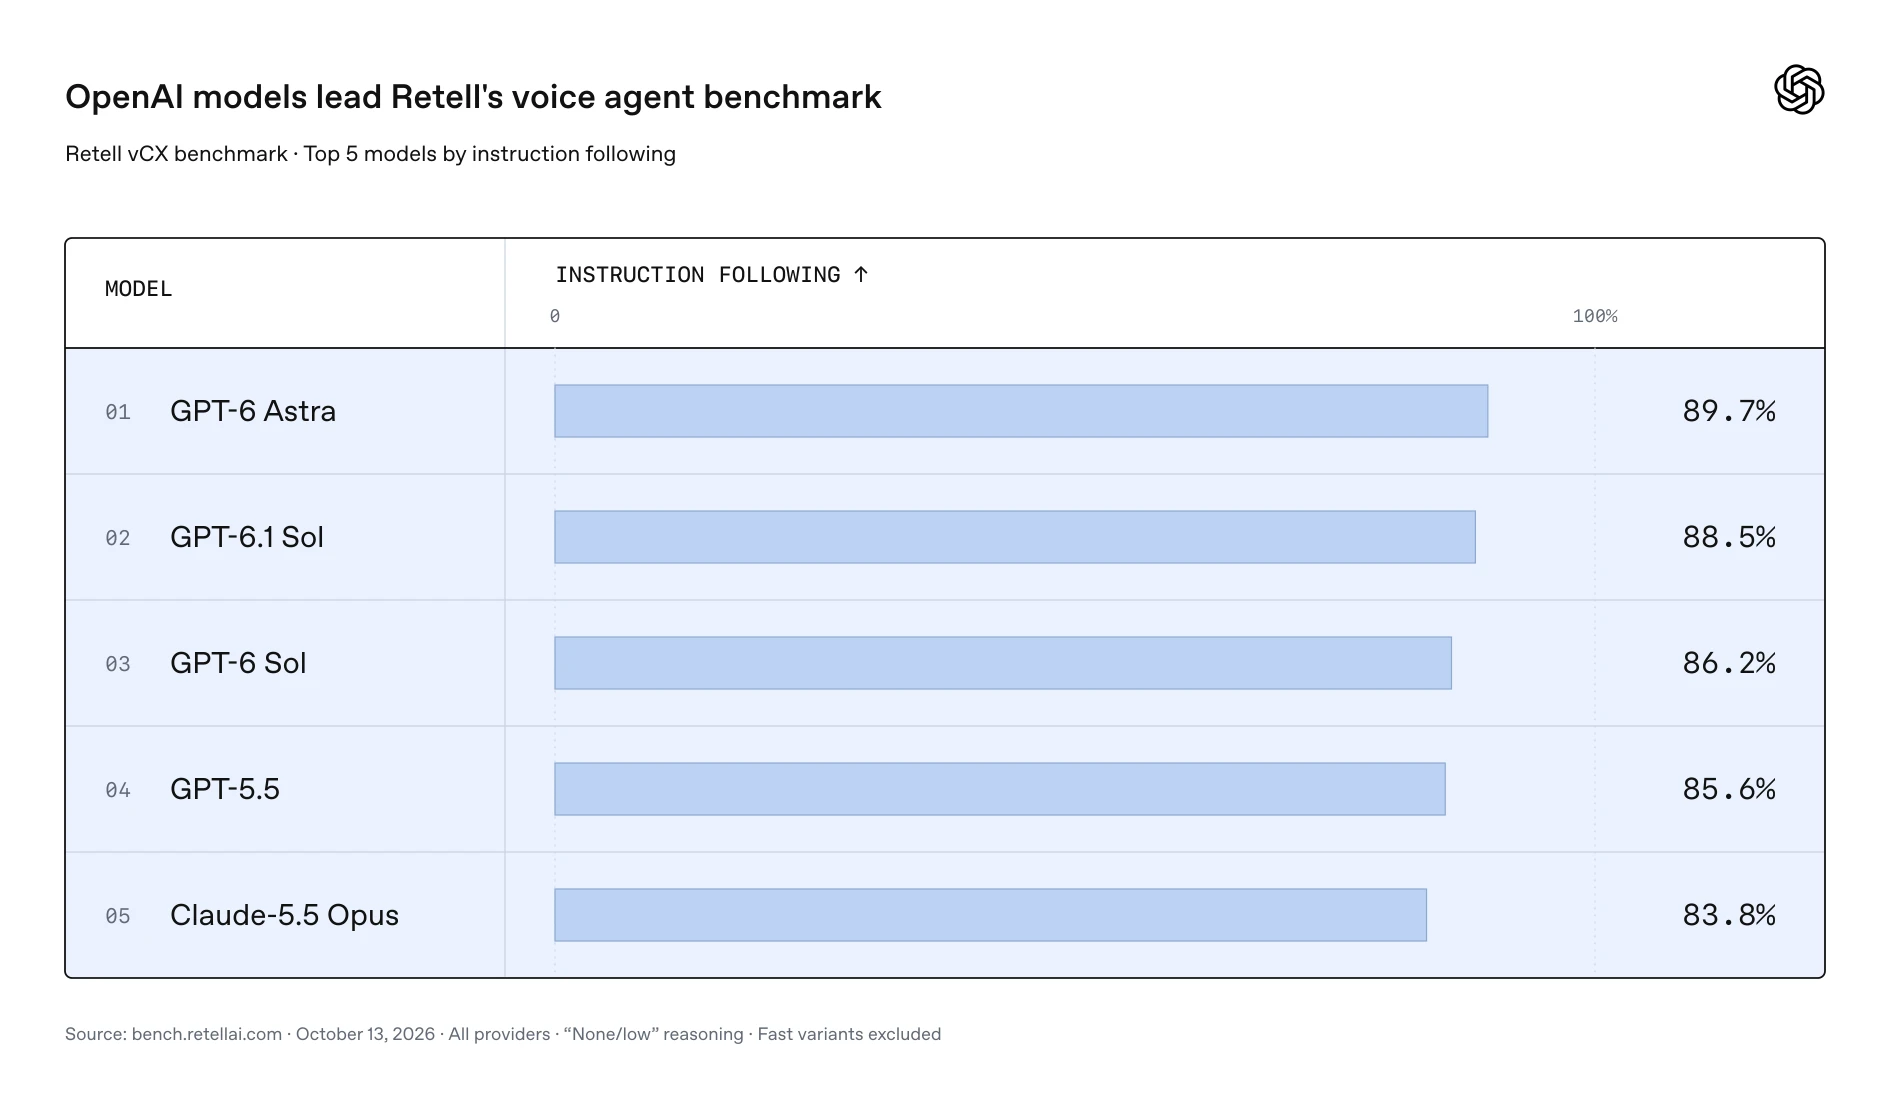Screen dimensions: 1890x1108
Task: Click the OpenAI logo icon
Action: (x=1799, y=90)
